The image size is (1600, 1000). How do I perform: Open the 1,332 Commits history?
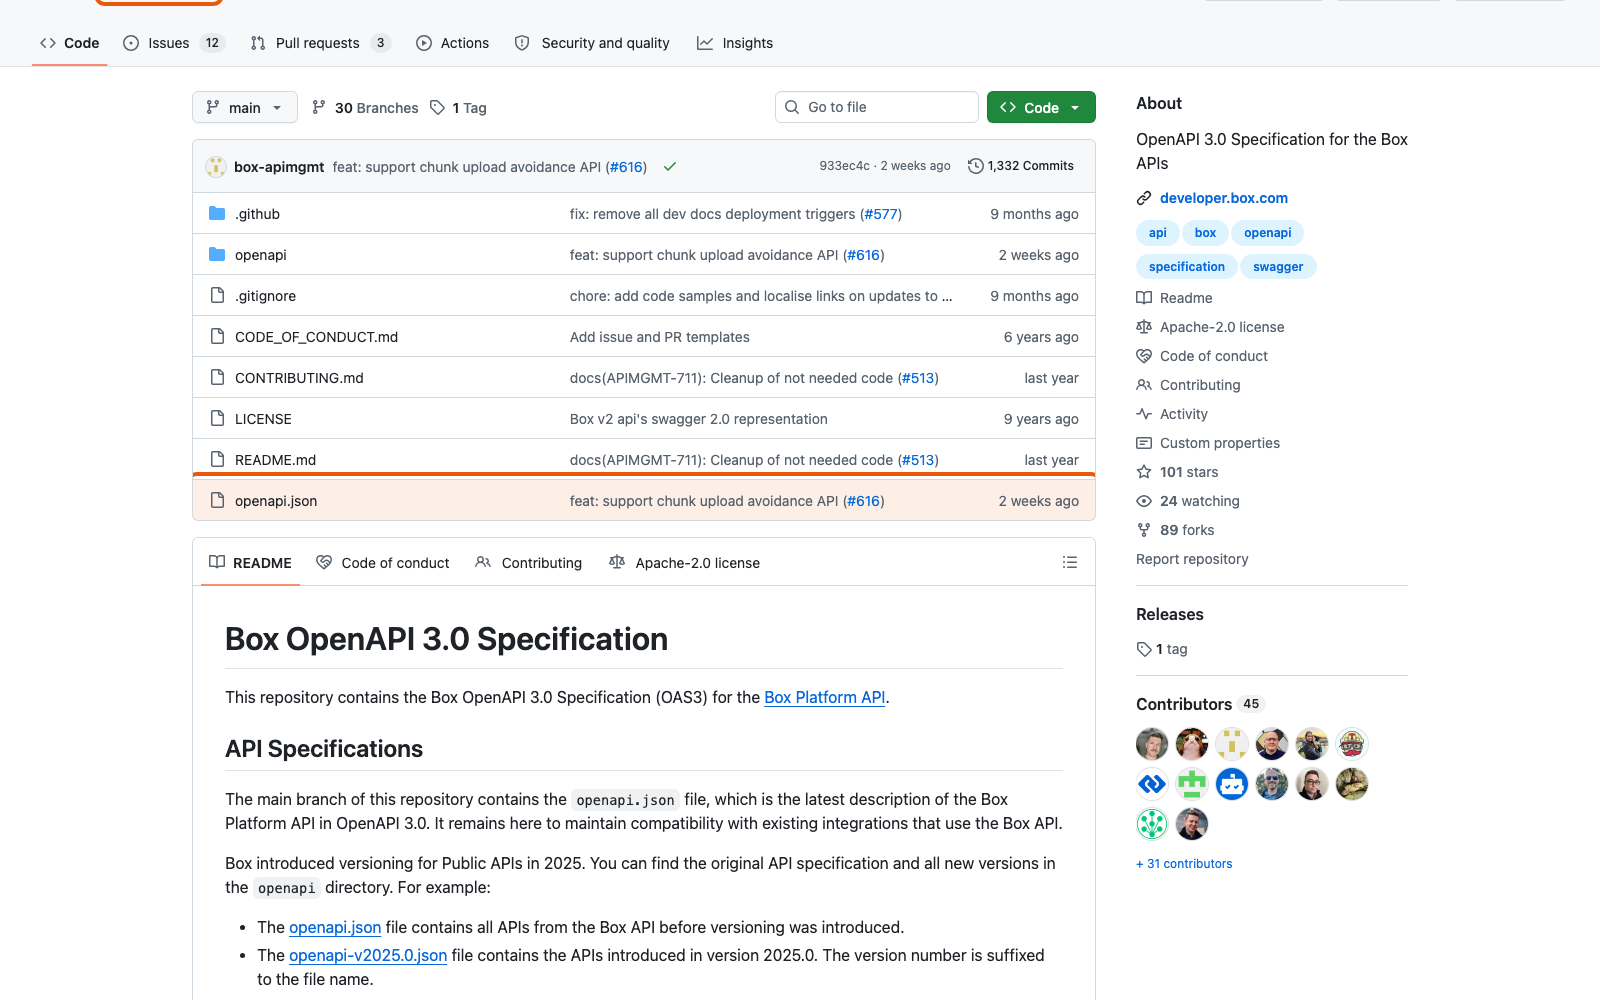tap(1021, 166)
